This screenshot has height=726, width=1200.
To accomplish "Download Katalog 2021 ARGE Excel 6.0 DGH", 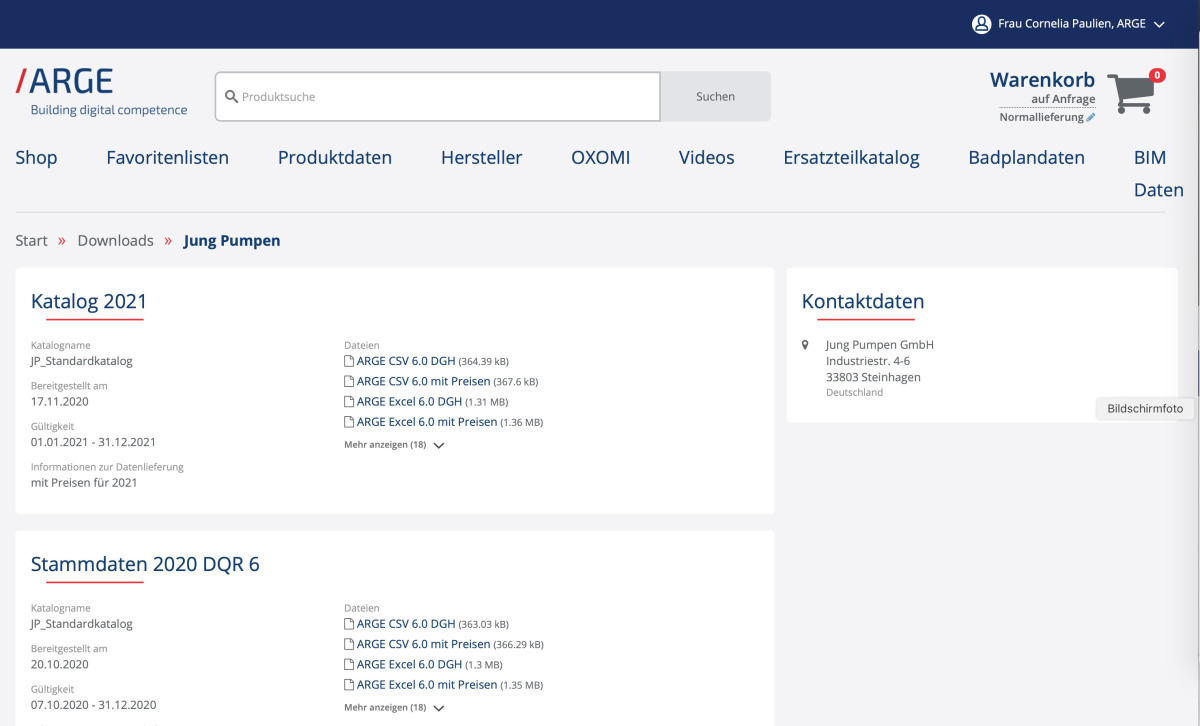I will click(x=409, y=401).
